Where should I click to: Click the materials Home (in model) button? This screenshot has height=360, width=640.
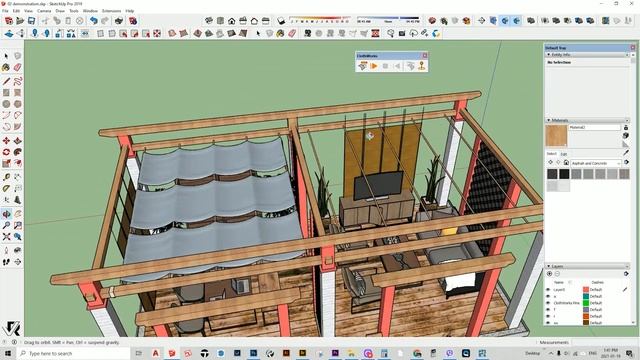(x=566, y=163)
